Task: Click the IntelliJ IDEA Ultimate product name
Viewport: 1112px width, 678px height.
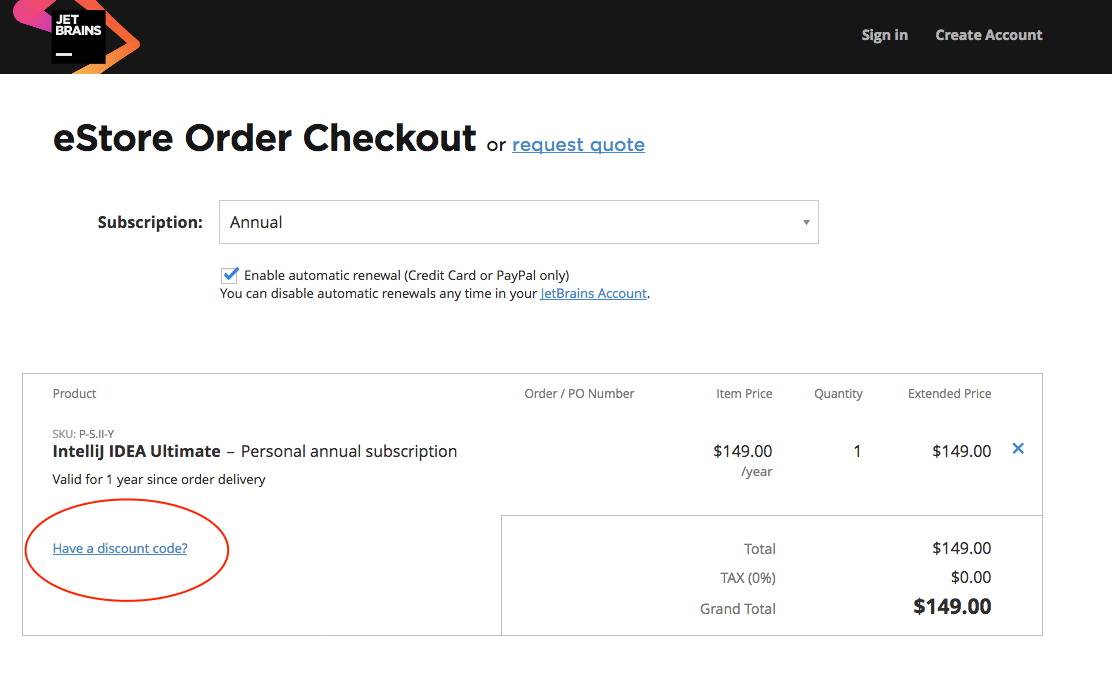Action: point(136,452)
